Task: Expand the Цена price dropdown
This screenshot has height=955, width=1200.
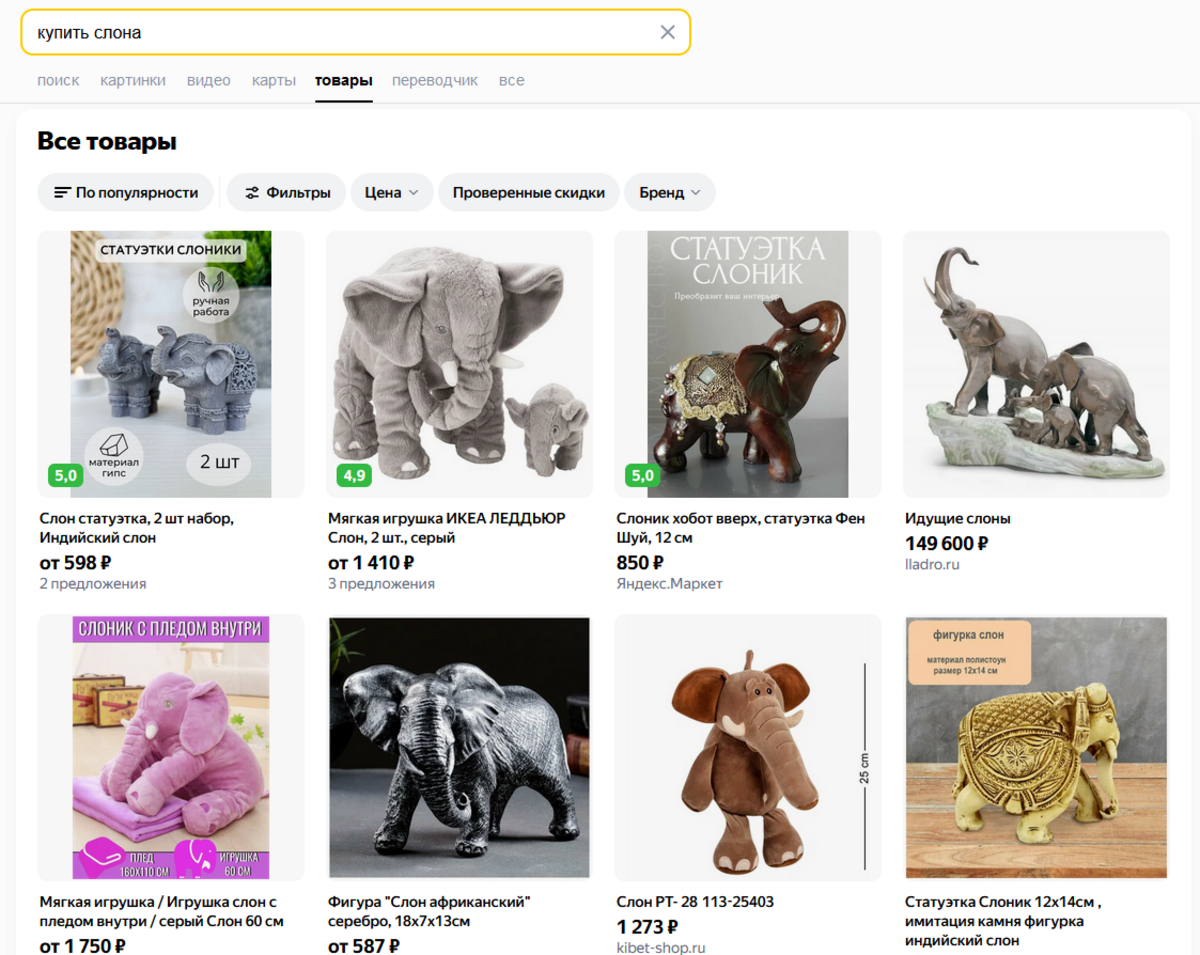Action: point(392,193)
